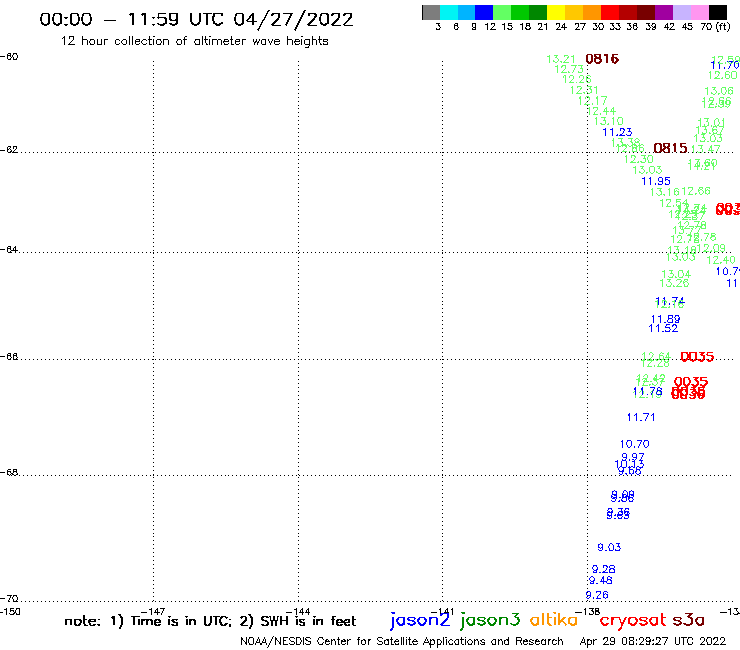
Task: Click the -150 longitude axis label
Action: tap(10, 612)
